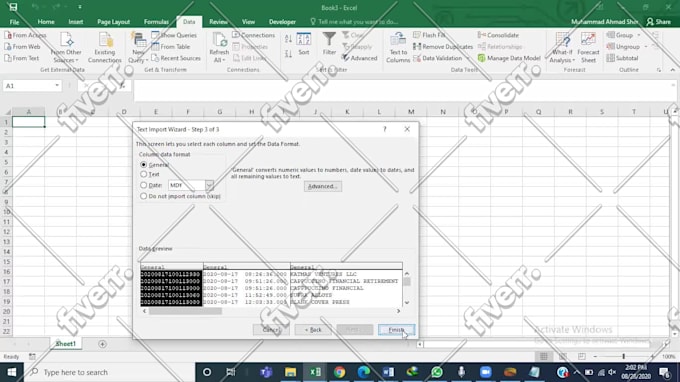Open Recent Sources
The height and width of the screenshot is (382, 680).
176,58
